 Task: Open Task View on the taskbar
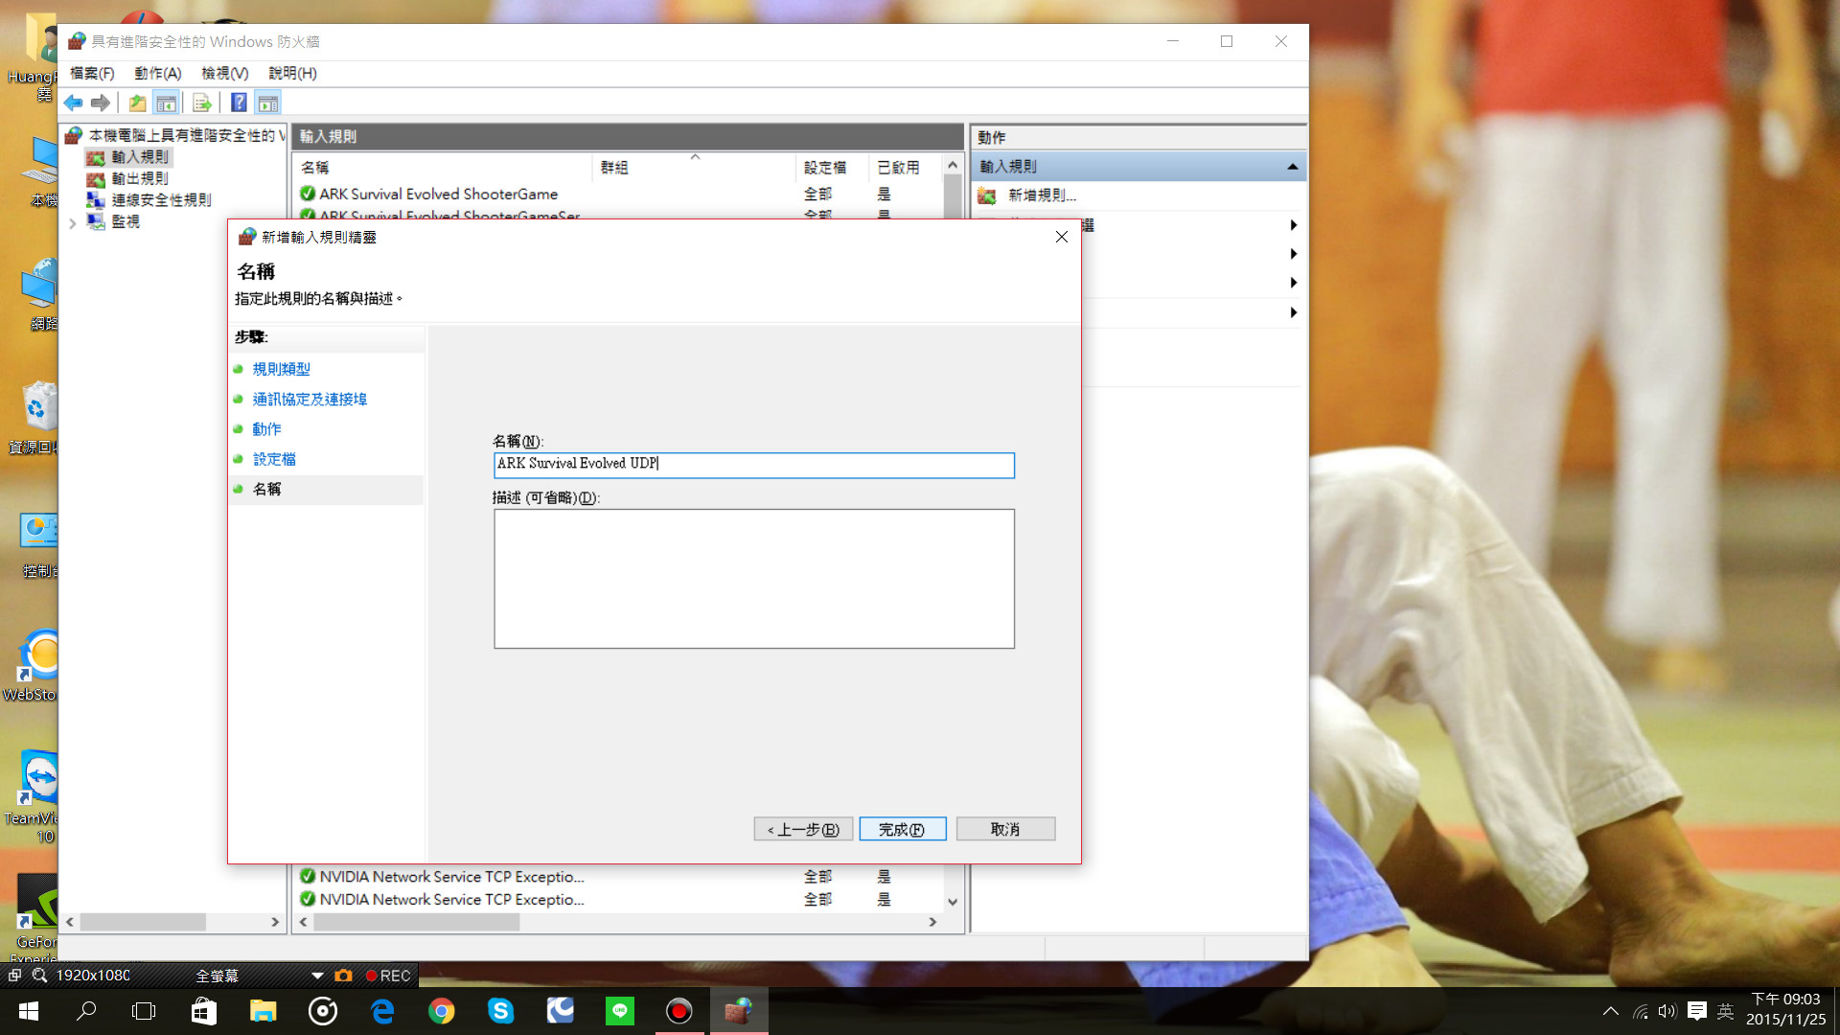144,1011
